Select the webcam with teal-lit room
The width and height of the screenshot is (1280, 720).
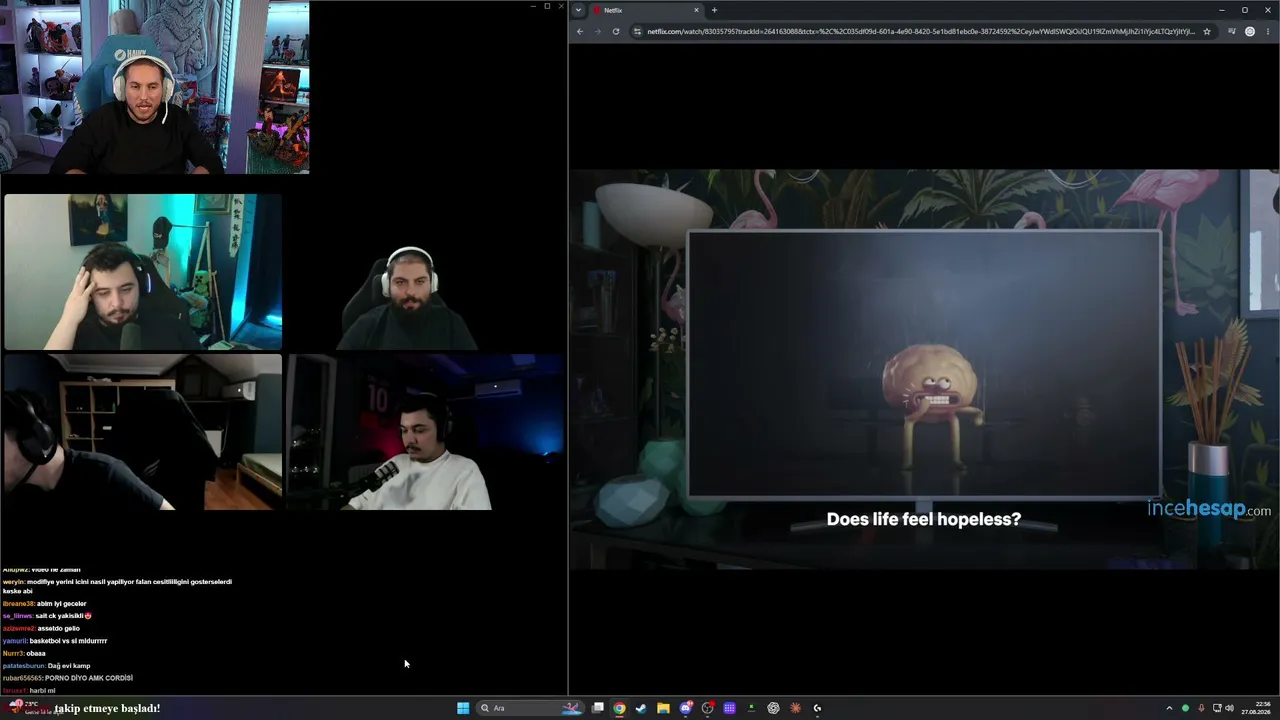(x=143, y=272)
